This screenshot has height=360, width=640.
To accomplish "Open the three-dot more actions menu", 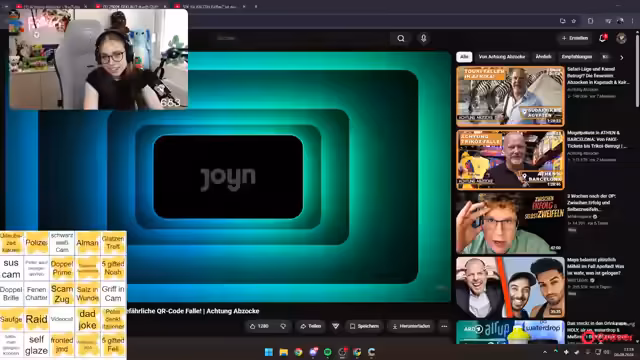I will [444, 326].
